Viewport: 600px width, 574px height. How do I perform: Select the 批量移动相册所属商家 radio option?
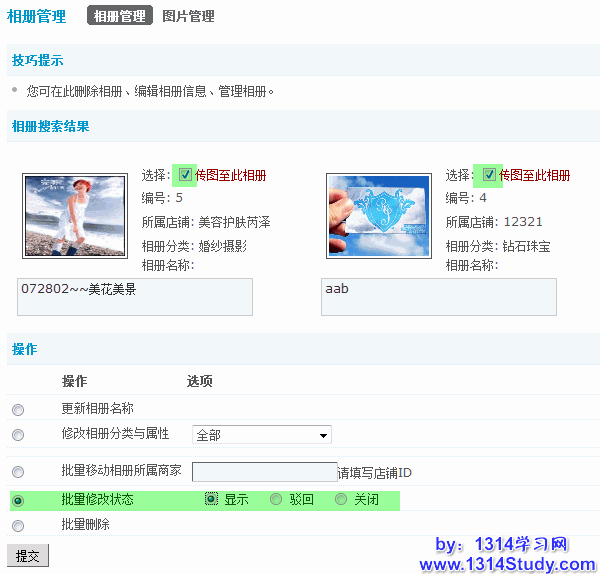[18, 472]
